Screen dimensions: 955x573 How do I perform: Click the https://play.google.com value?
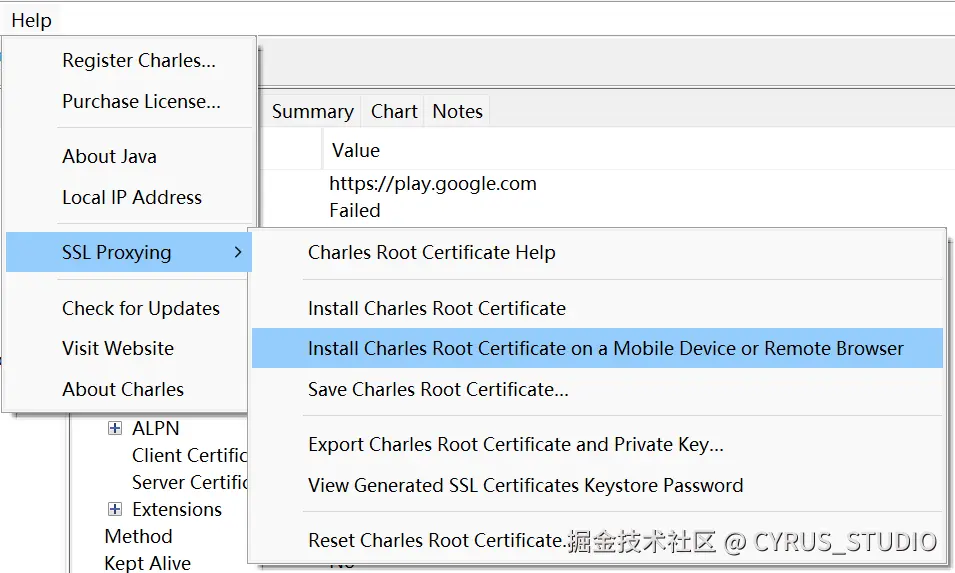click(433, 183)
